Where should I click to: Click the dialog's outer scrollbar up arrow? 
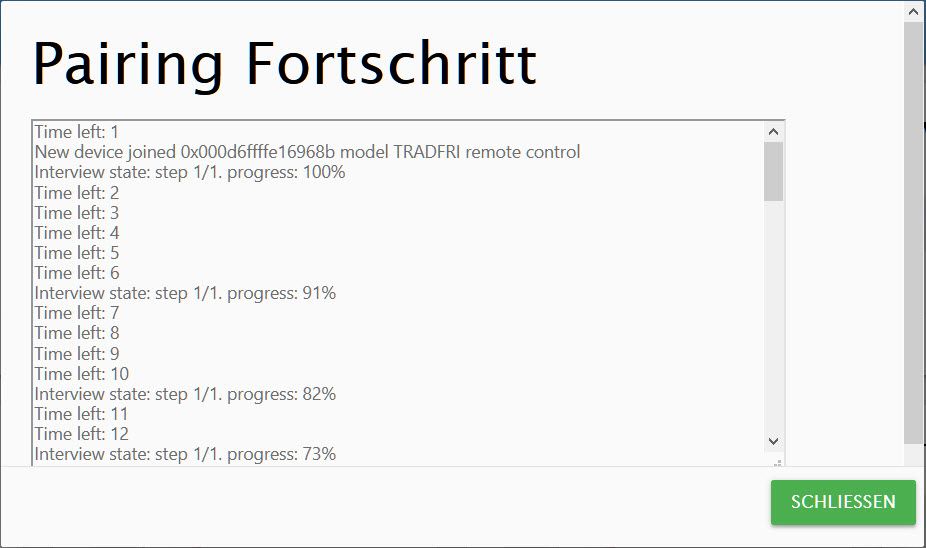click(x=914, y=12)
